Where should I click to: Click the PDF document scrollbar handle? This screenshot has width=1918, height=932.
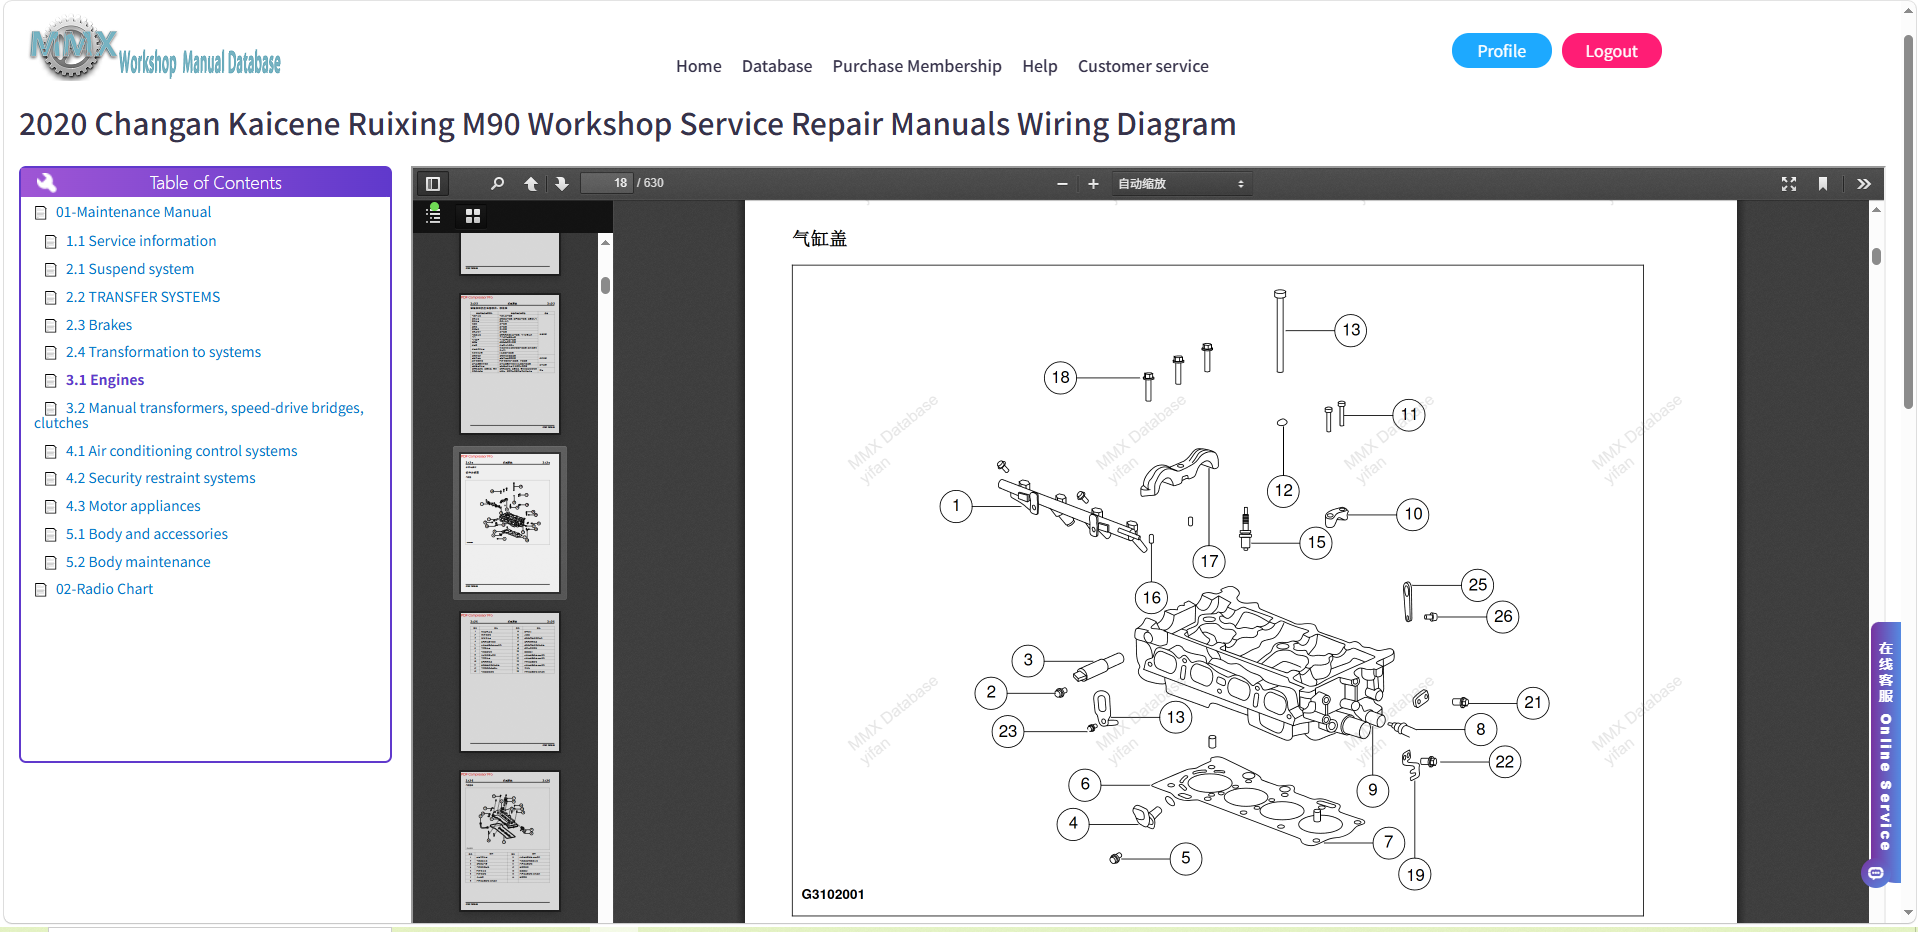coord(1876,256)
